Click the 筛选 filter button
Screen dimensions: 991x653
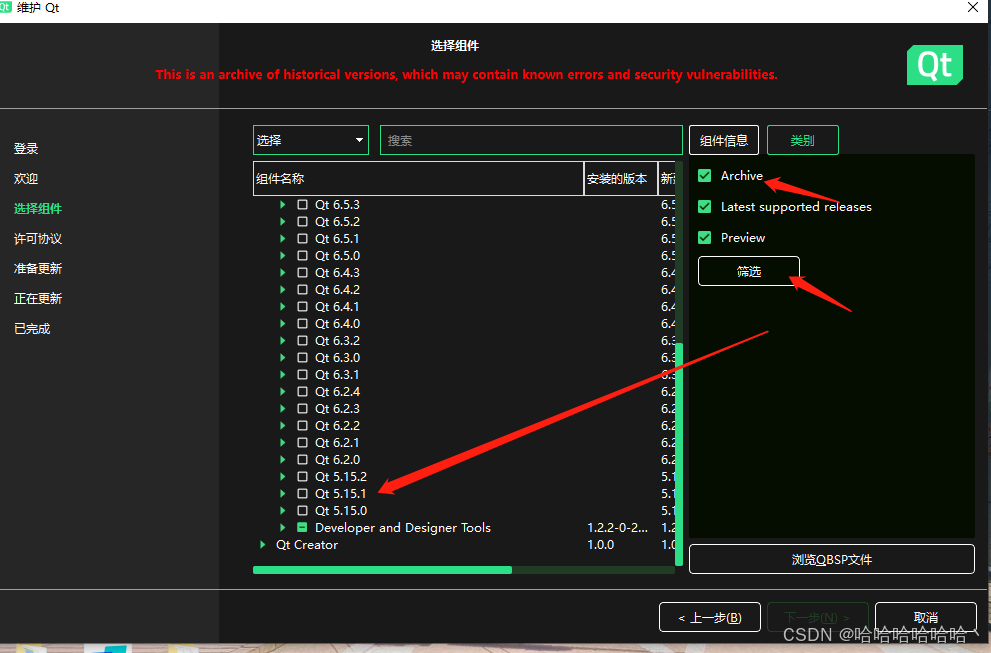click(749, 271)
